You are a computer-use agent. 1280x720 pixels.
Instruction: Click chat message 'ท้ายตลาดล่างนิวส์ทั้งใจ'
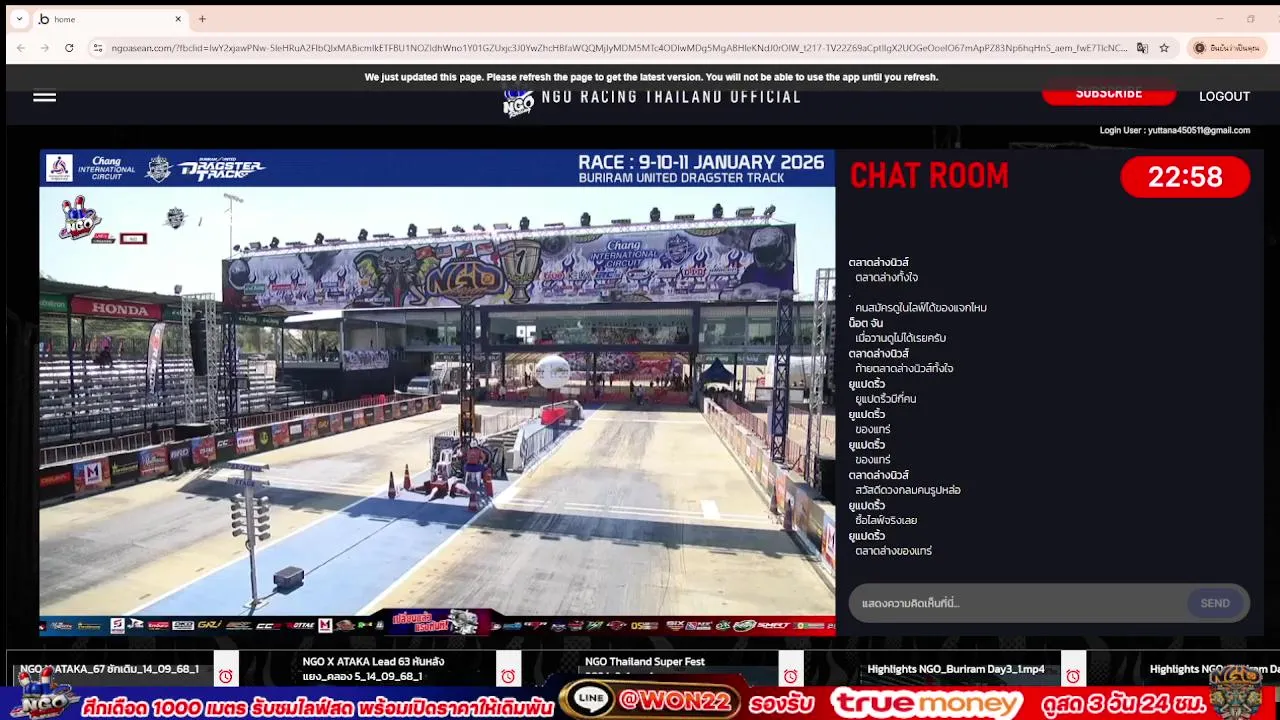click(904, 369)
